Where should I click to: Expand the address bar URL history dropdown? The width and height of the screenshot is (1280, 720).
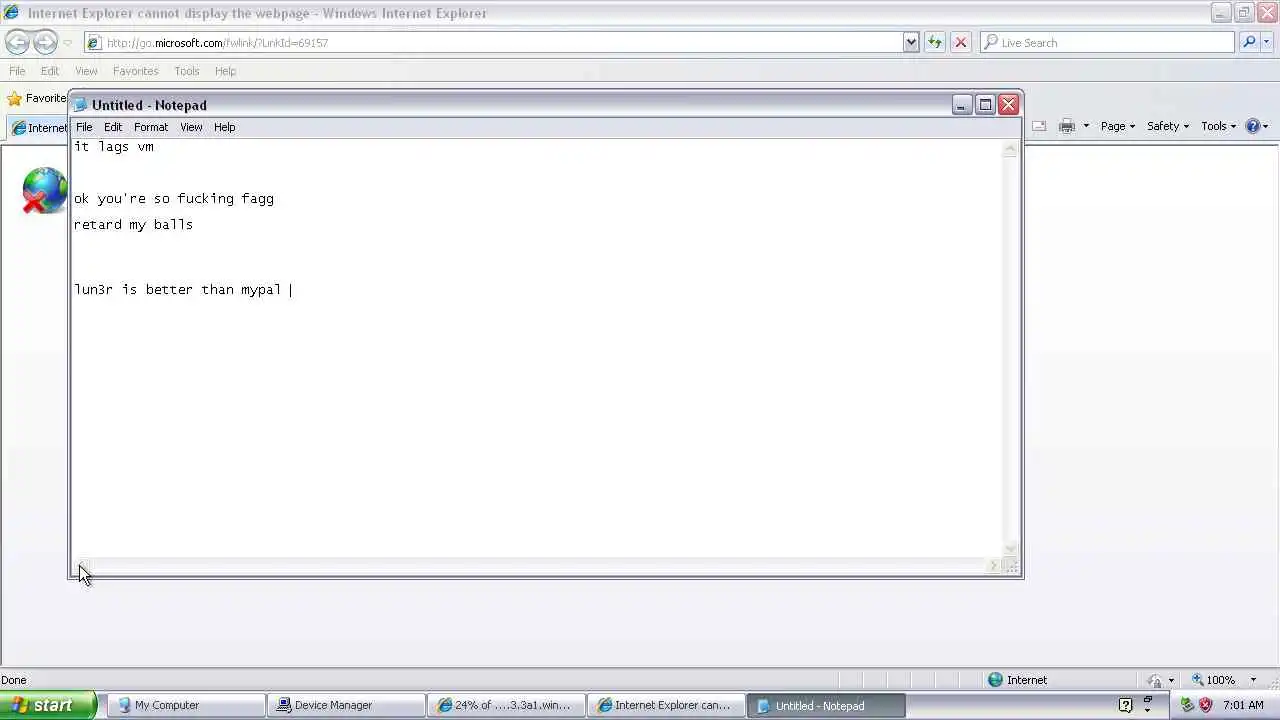tap(911, 42)
